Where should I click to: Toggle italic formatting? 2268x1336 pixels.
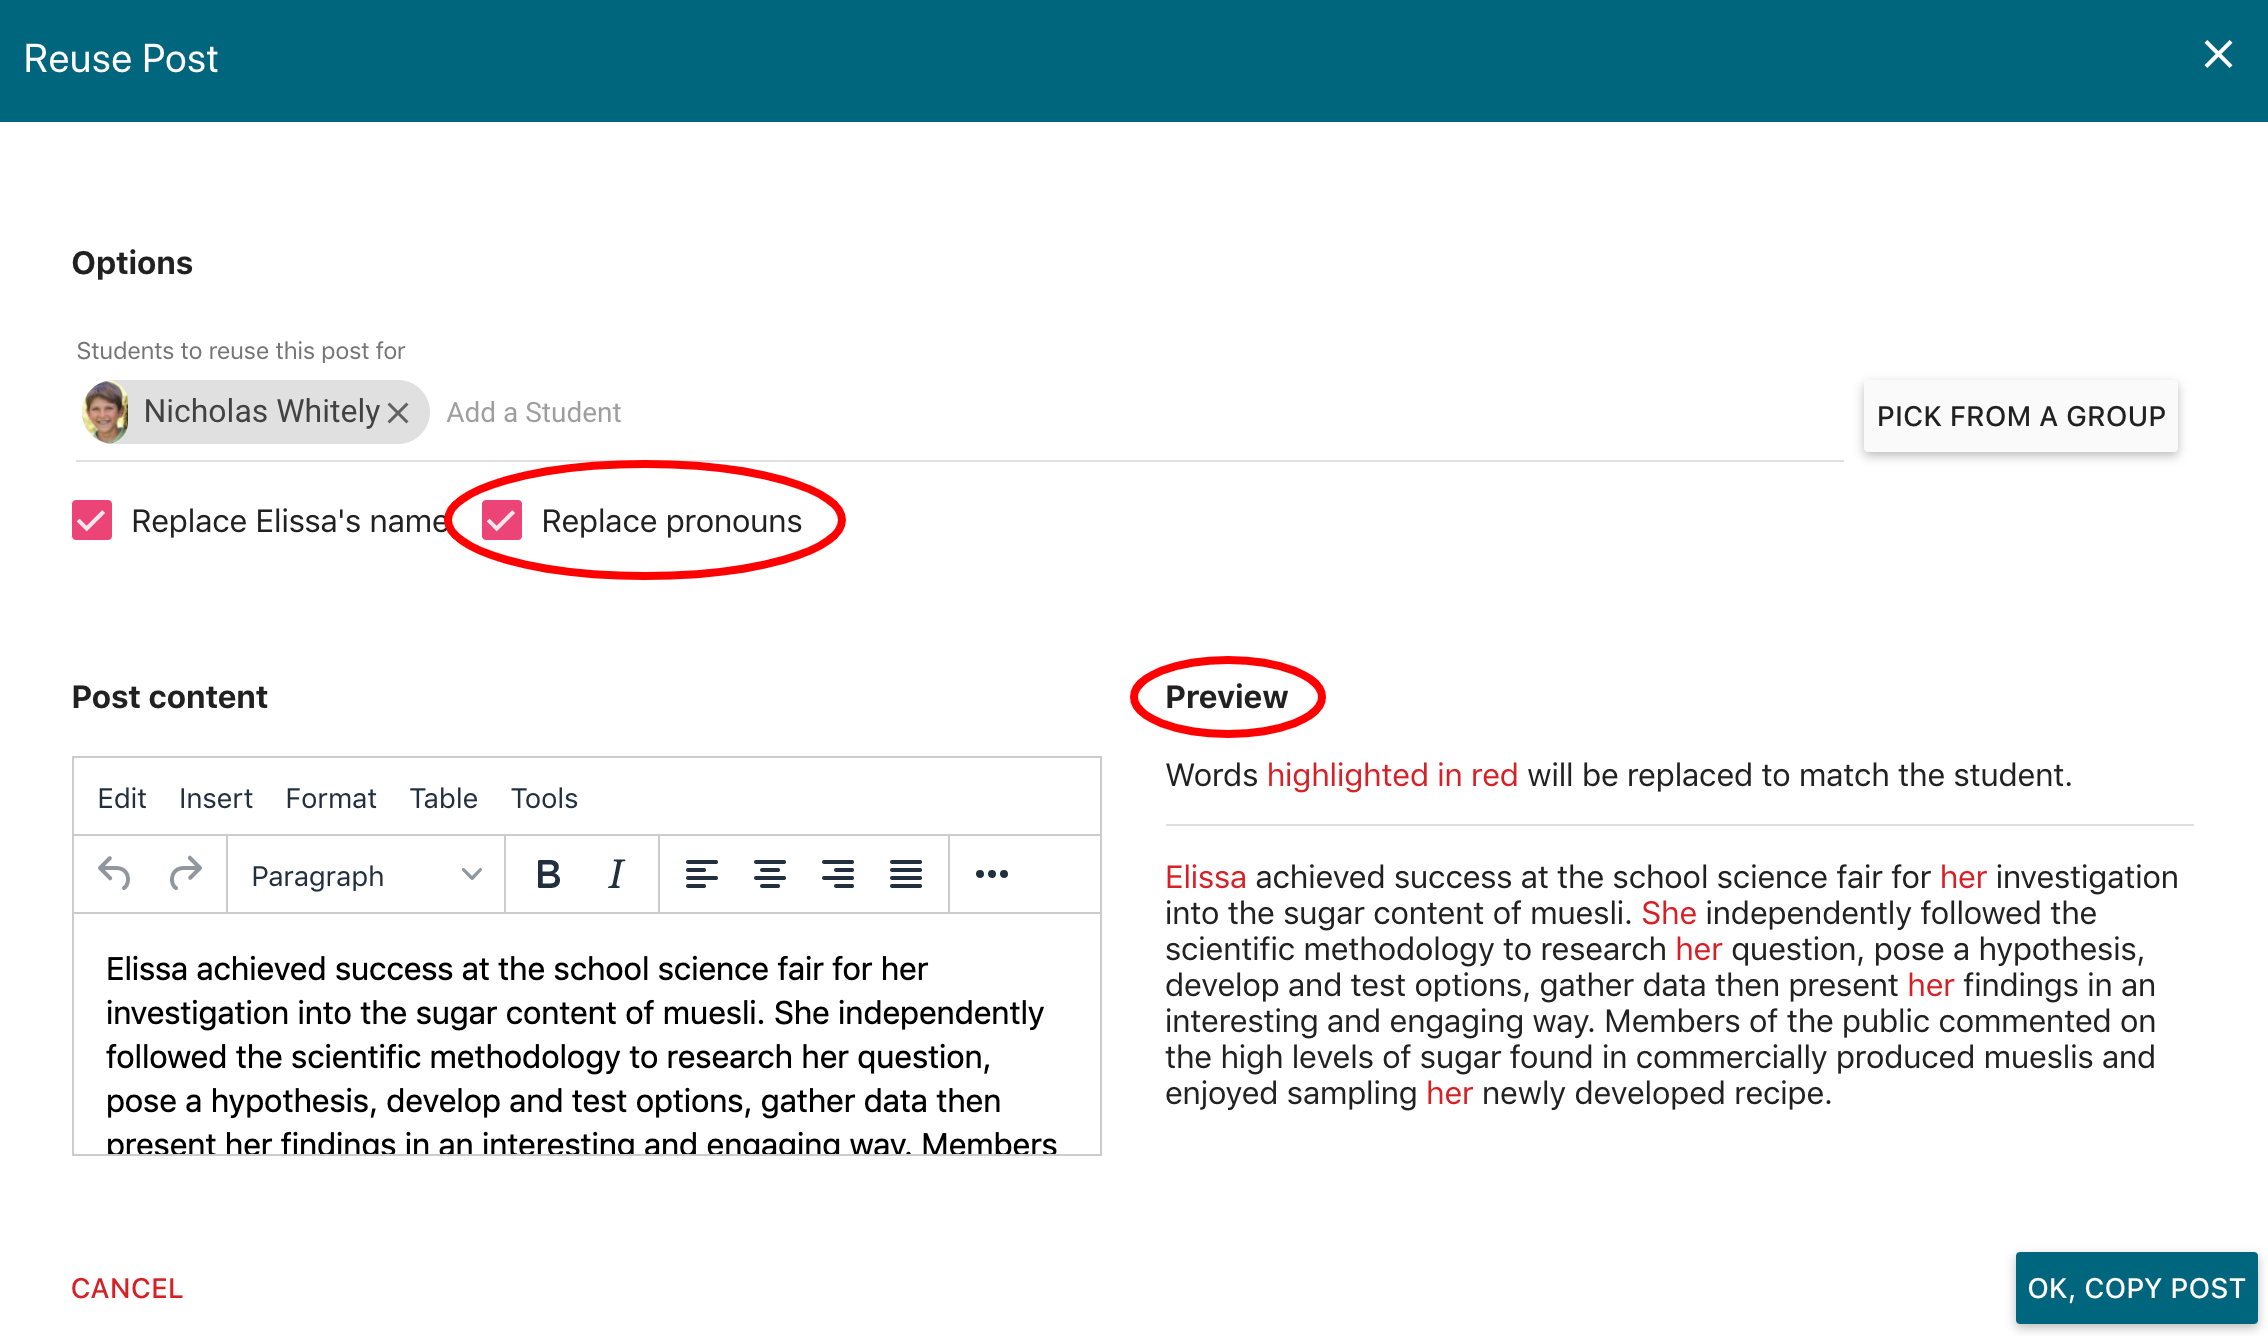(616, 875)
